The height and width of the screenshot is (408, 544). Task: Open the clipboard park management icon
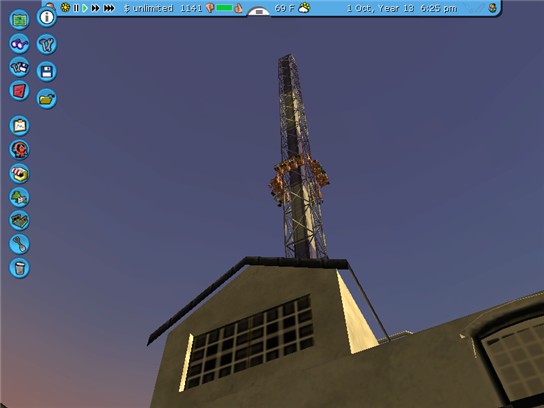point(19,126)
